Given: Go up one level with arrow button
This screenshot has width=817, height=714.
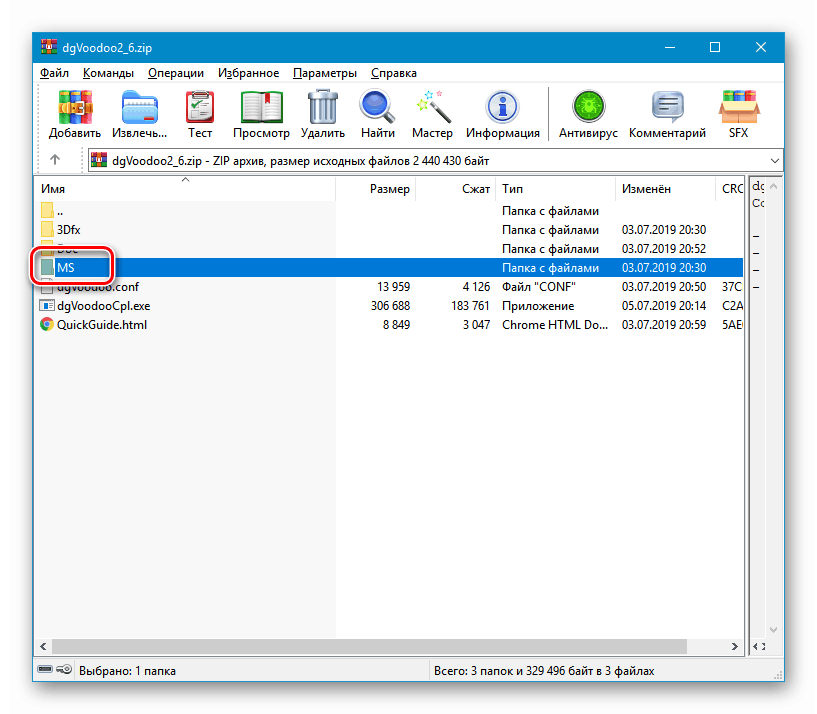Looking at the screenshot, I should [x=55, y=160].
